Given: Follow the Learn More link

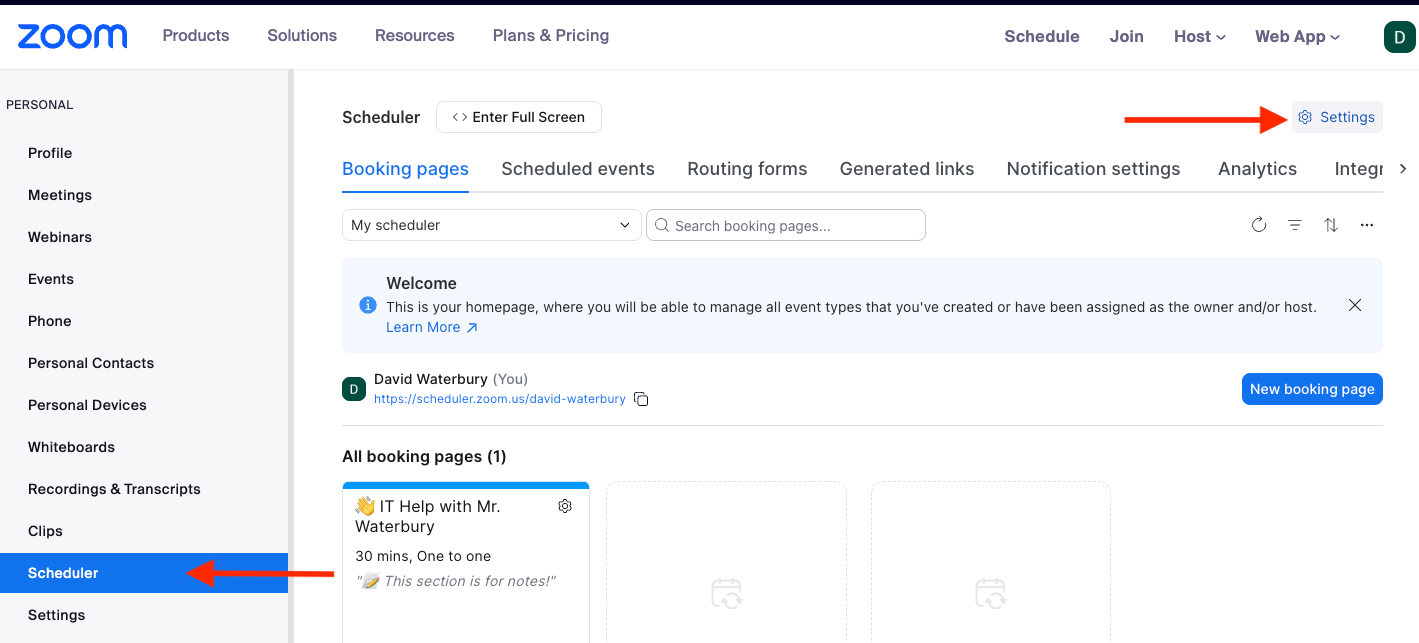Looking at the screenshot, I should pos(432,327).
